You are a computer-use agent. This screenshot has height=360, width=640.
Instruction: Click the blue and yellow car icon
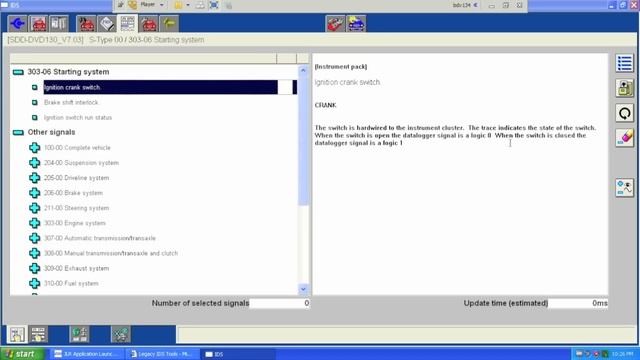pos(356,23)
